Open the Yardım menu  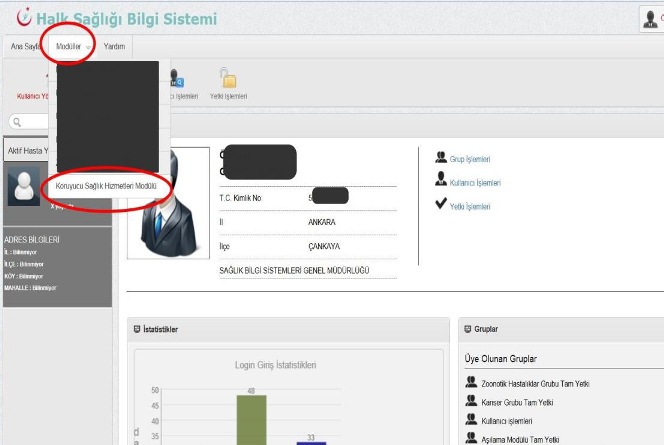coord(114,46)
